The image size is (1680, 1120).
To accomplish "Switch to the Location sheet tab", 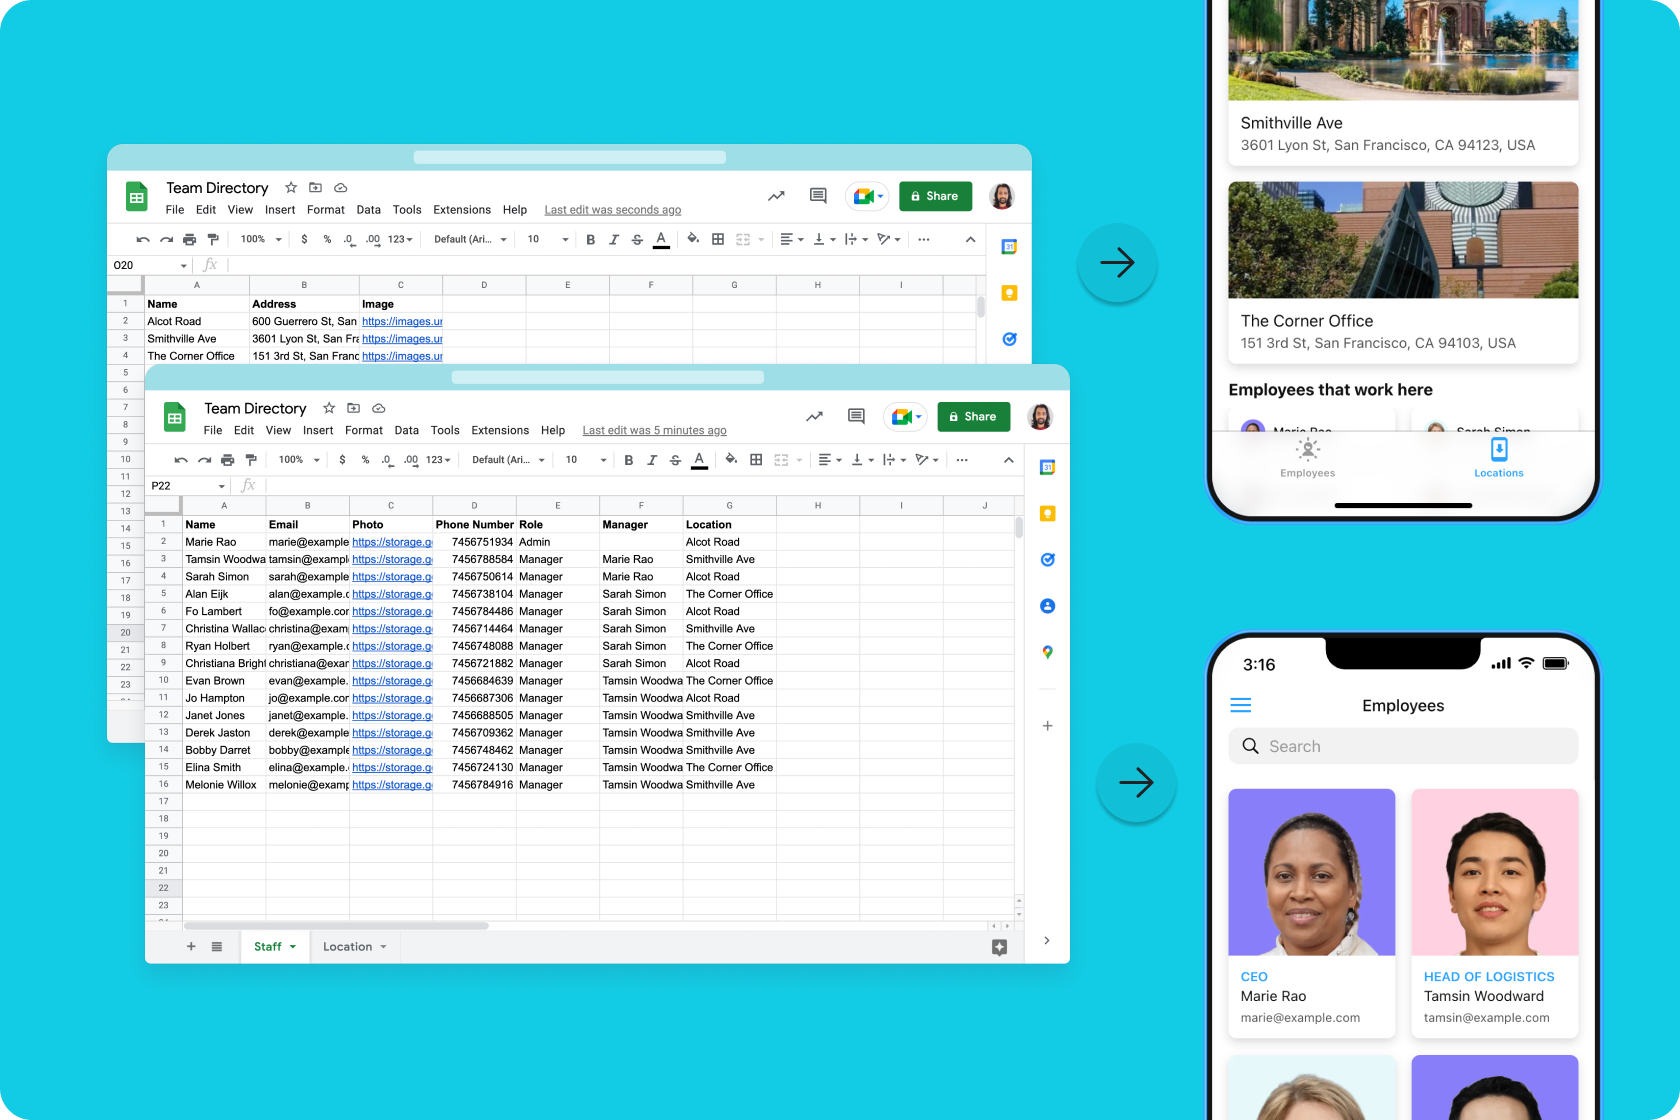I will (x=347, y=946).
